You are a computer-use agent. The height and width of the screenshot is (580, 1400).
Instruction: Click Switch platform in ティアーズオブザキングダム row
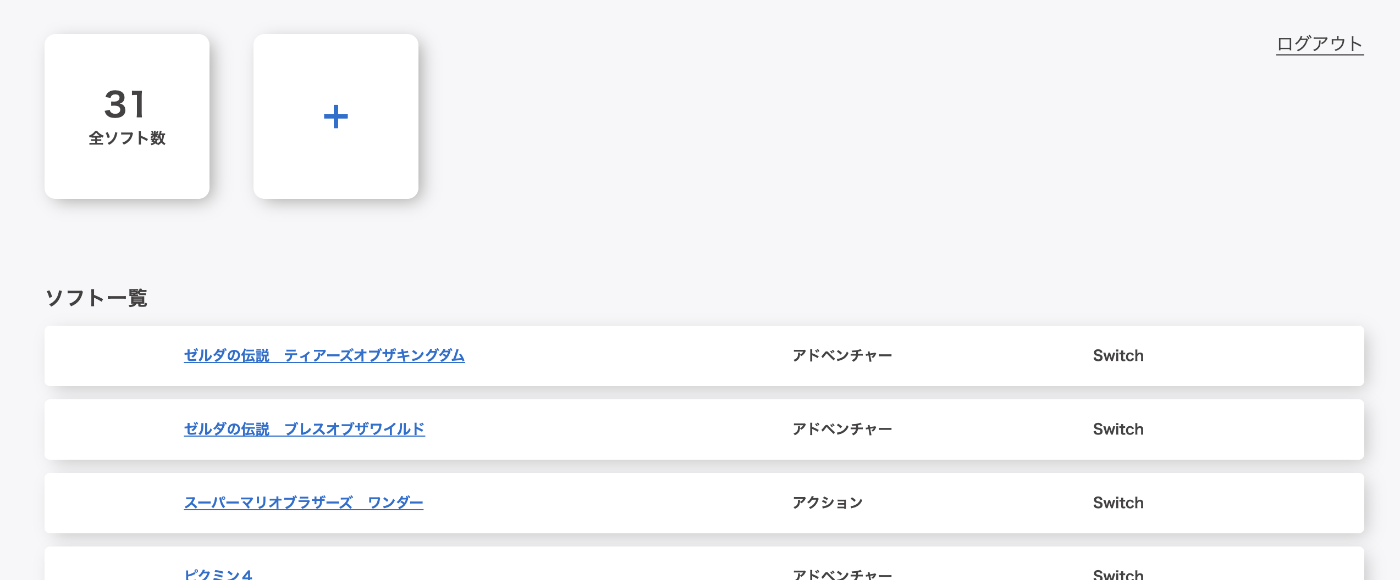click(1118, 356)
